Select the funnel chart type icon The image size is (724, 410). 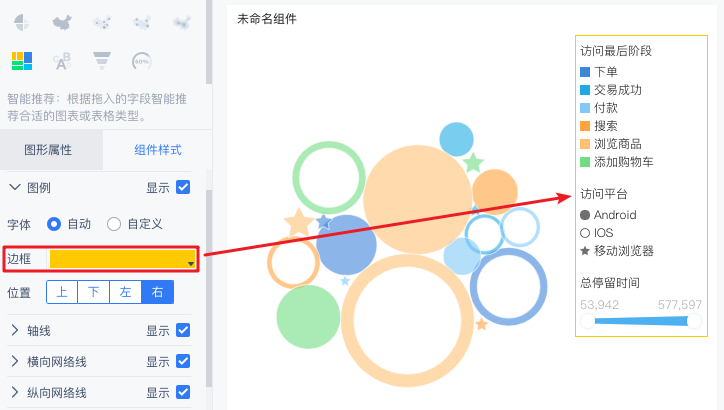click(x=102, y=61)
